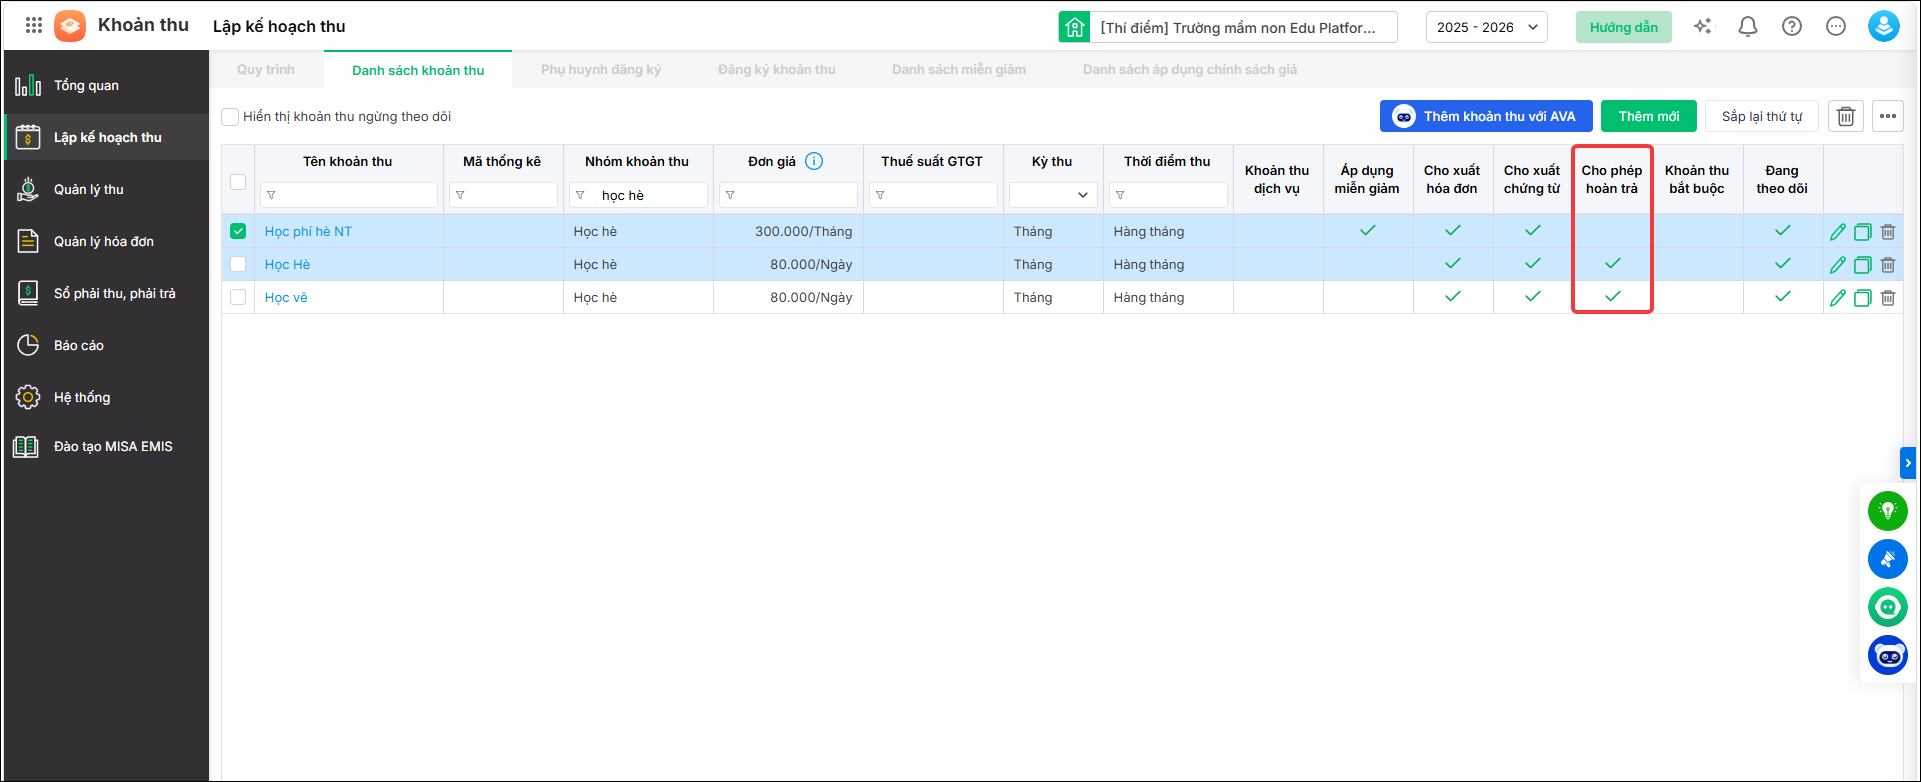Viewport: 1921px width, 782px height.
Task: Edit the Học phí hè NT row
Action: click(x=1838, y=232)
